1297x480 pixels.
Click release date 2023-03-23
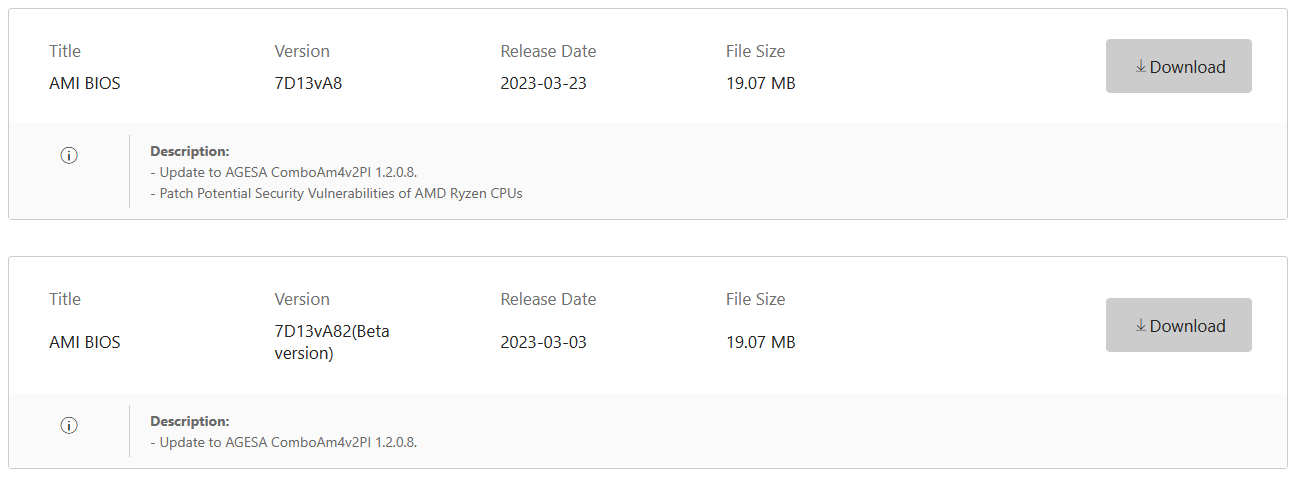point(543,83)
